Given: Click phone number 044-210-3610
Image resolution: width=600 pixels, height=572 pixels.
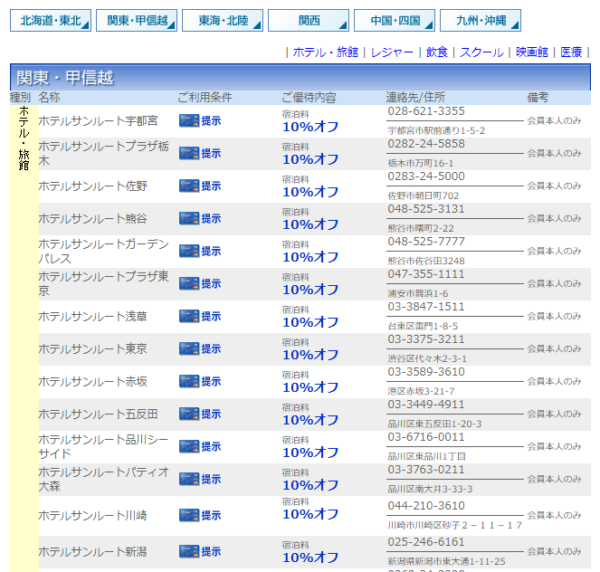Looking at the screenshot, I should (426, 506).
